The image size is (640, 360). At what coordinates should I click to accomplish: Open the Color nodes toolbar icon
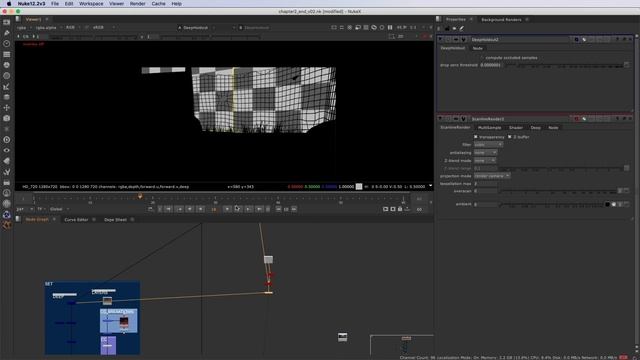[7, 65]
